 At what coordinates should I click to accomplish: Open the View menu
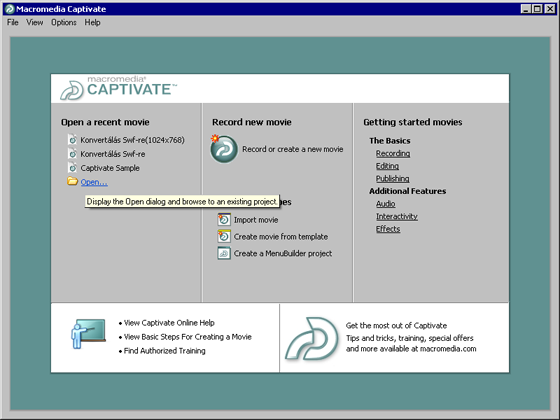[34, 22]
